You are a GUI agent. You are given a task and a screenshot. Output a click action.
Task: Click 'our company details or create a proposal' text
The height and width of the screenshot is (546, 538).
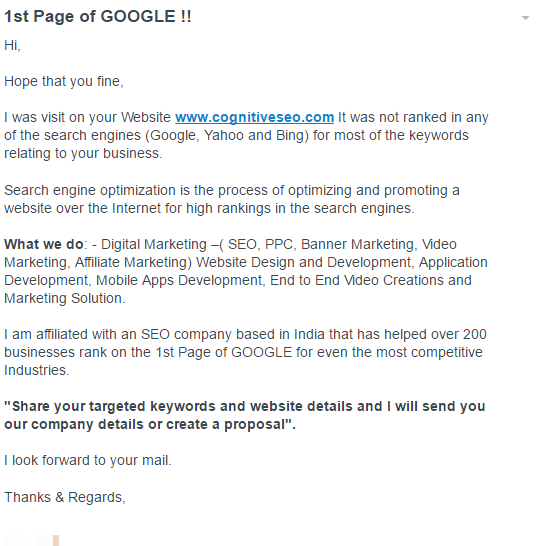coord(150,424)
